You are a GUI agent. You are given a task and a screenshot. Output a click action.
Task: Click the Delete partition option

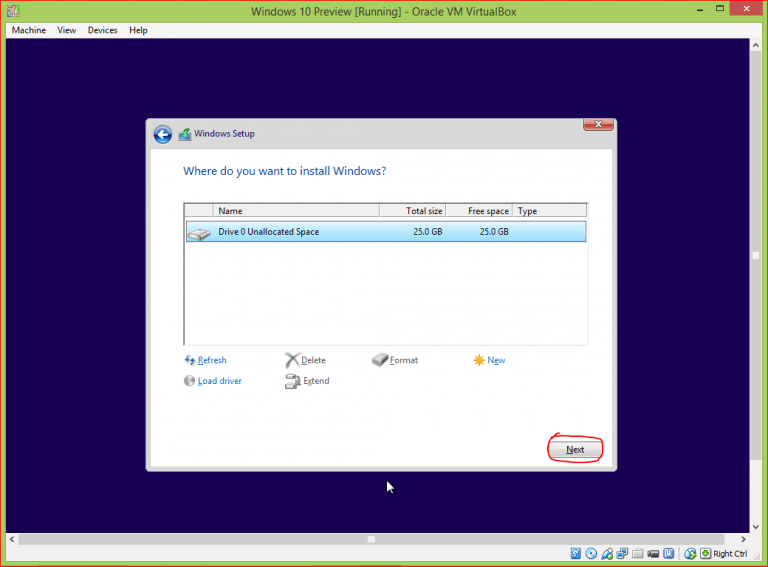(x=313, y=360)
